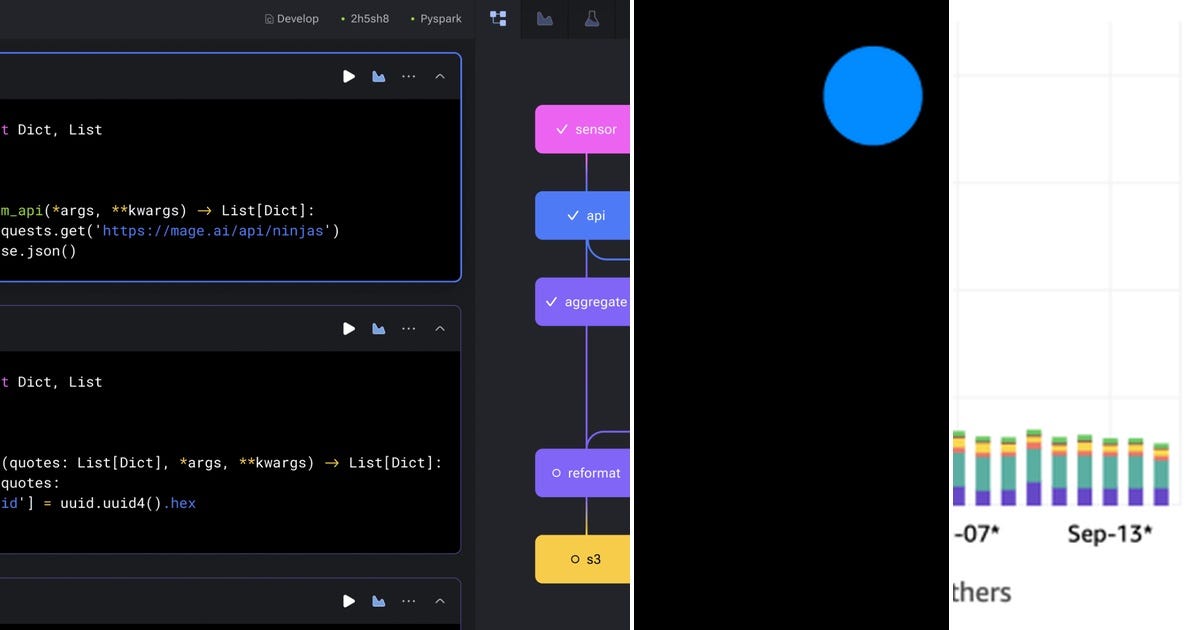Collapse the second code block

click(x=440, y=328)
